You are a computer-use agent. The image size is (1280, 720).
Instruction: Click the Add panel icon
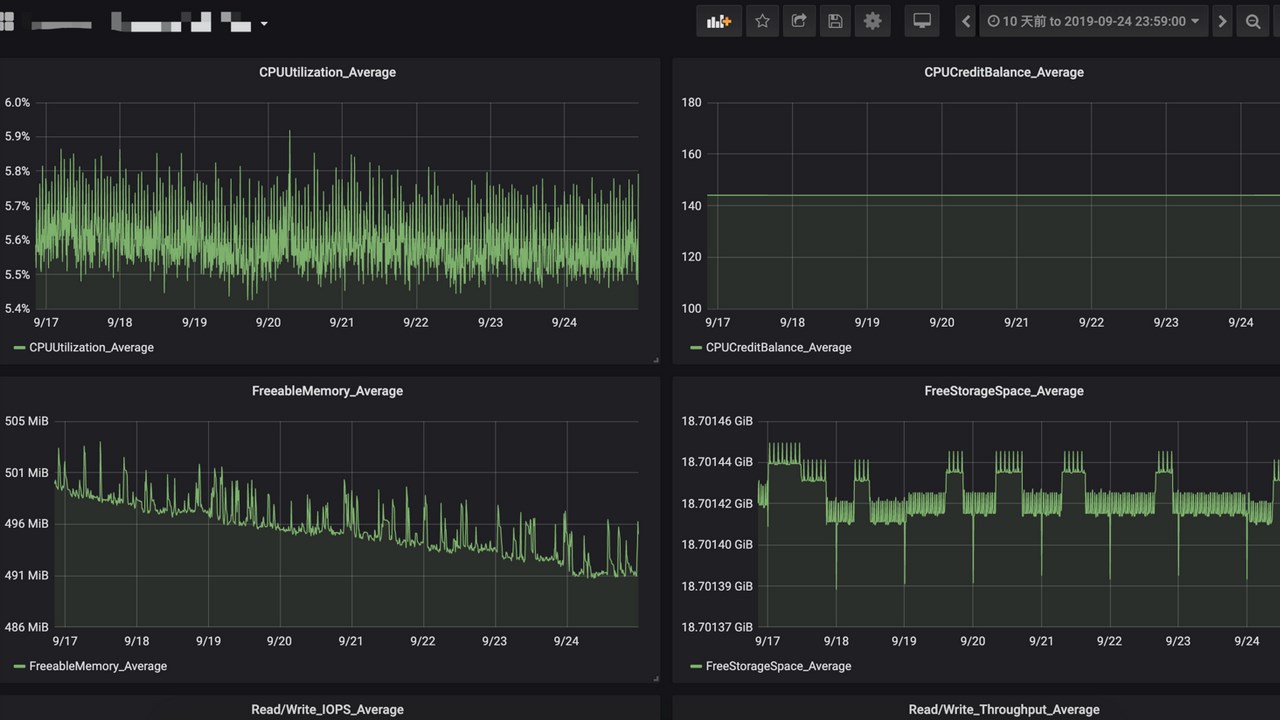point(719,21)
